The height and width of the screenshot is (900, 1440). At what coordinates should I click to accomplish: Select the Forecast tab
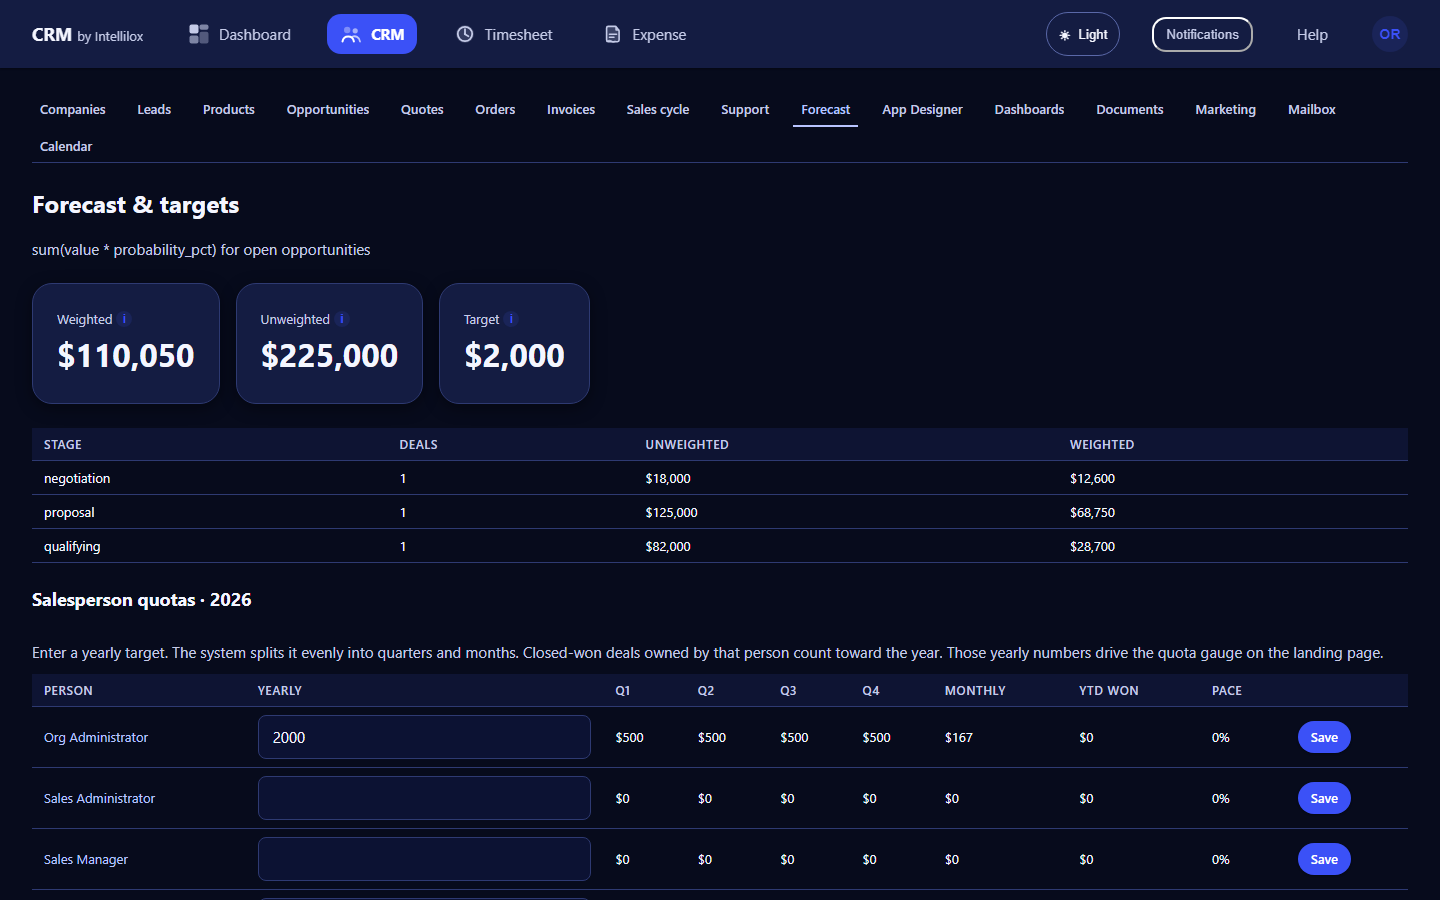pos(826,110)
